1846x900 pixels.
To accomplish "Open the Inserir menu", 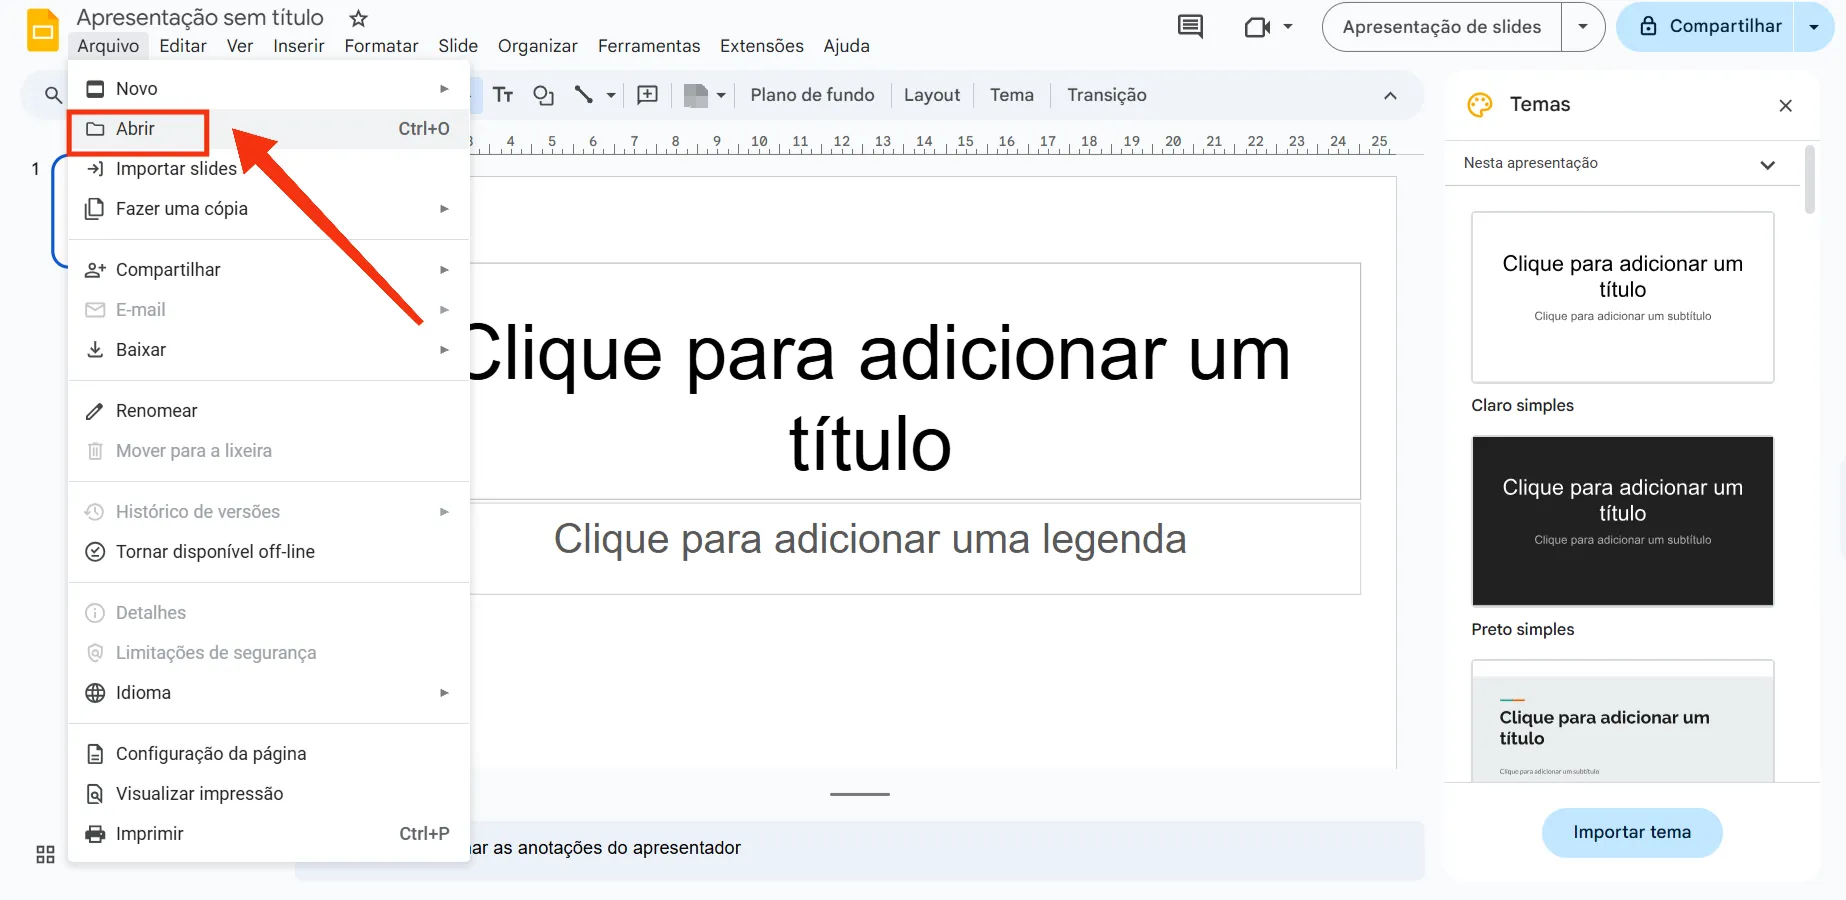I will [298, 46].
